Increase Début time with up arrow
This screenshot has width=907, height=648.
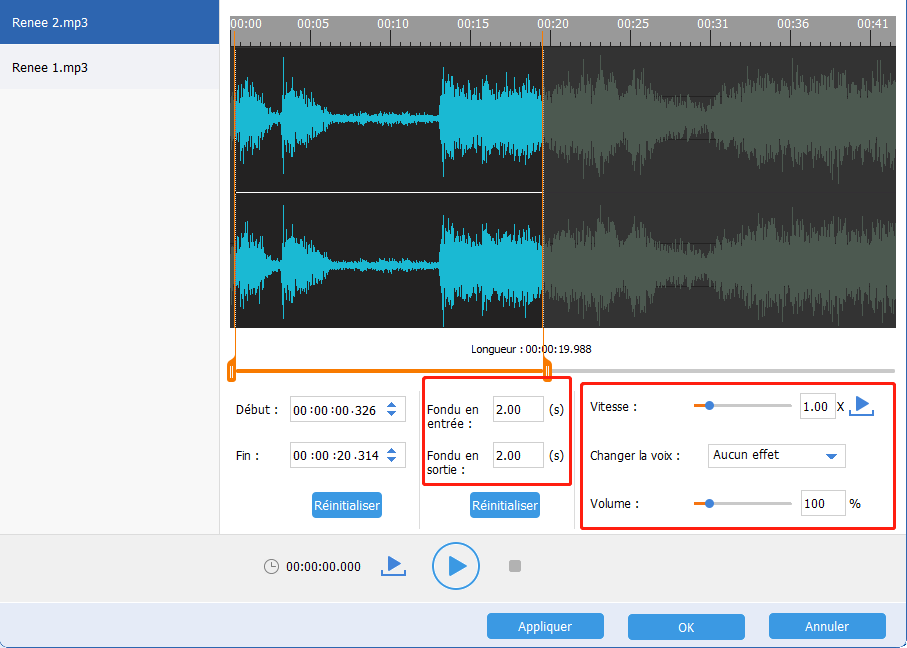(392, 405)
